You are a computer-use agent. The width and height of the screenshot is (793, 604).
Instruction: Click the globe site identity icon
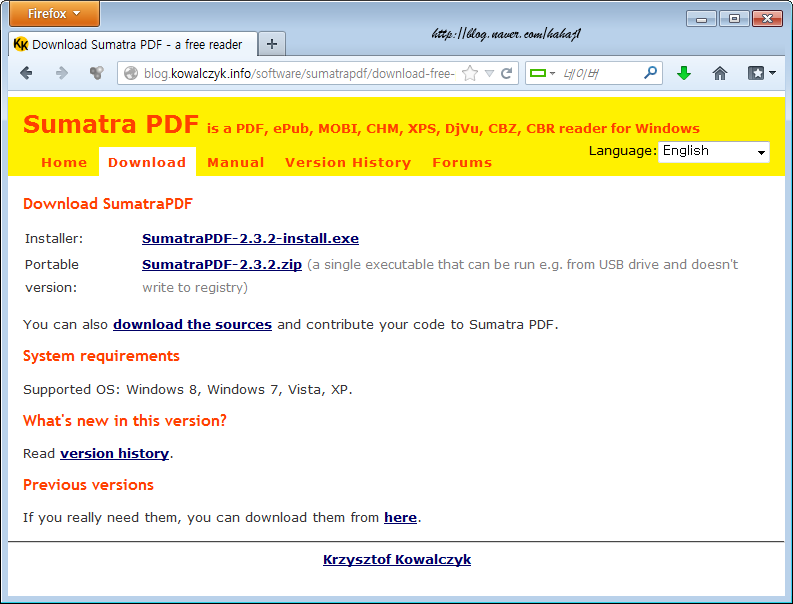(131, 73)
